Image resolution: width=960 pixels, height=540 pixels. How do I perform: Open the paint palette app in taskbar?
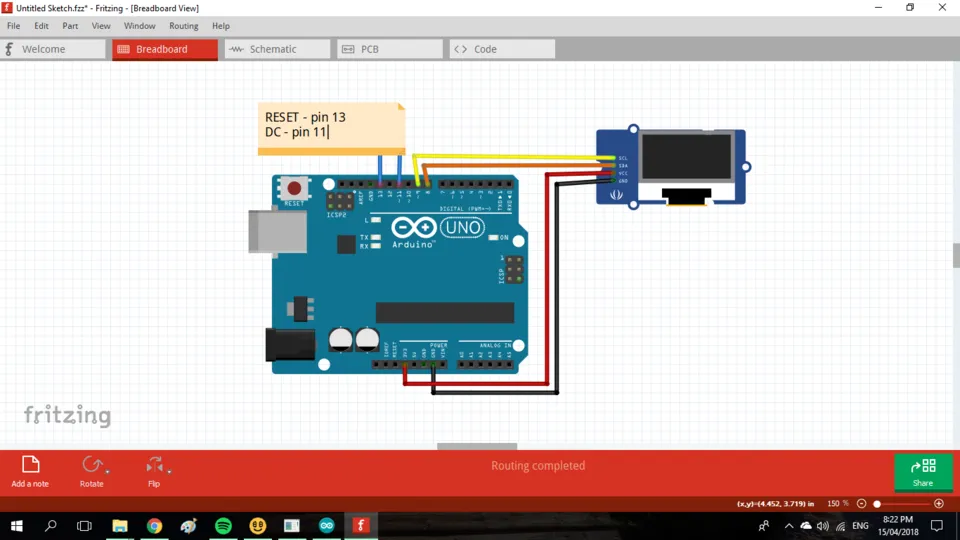[x=189, y=526]
